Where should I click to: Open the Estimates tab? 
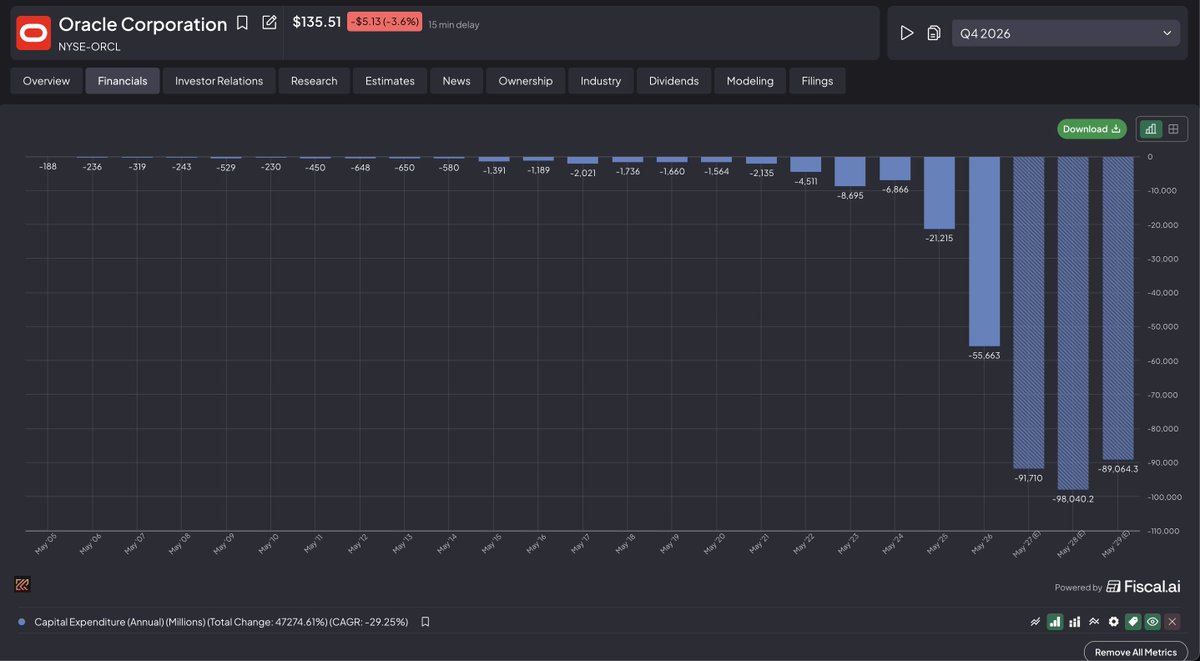coord(390,81)
